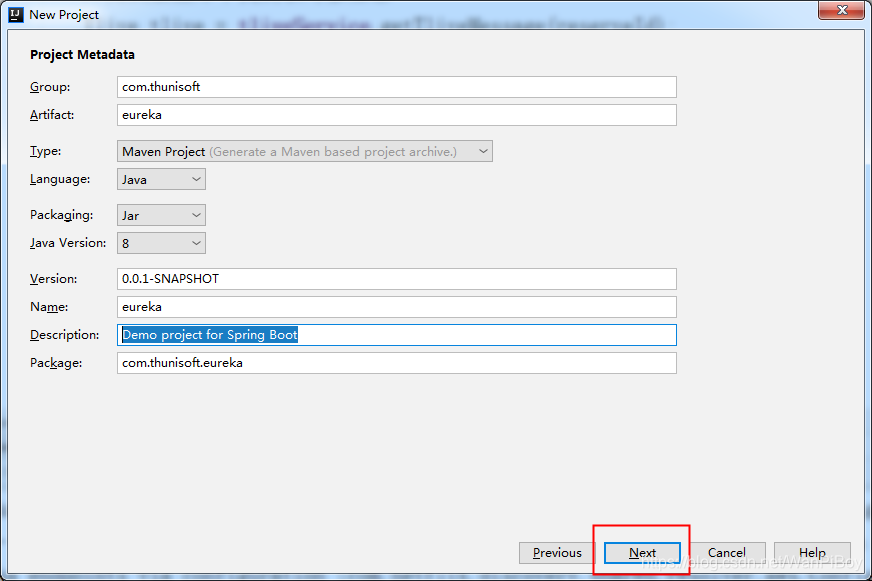The width and height of the screenshot is (872, 581).
Task: Click the Packaging label
Action: point(62,215)
